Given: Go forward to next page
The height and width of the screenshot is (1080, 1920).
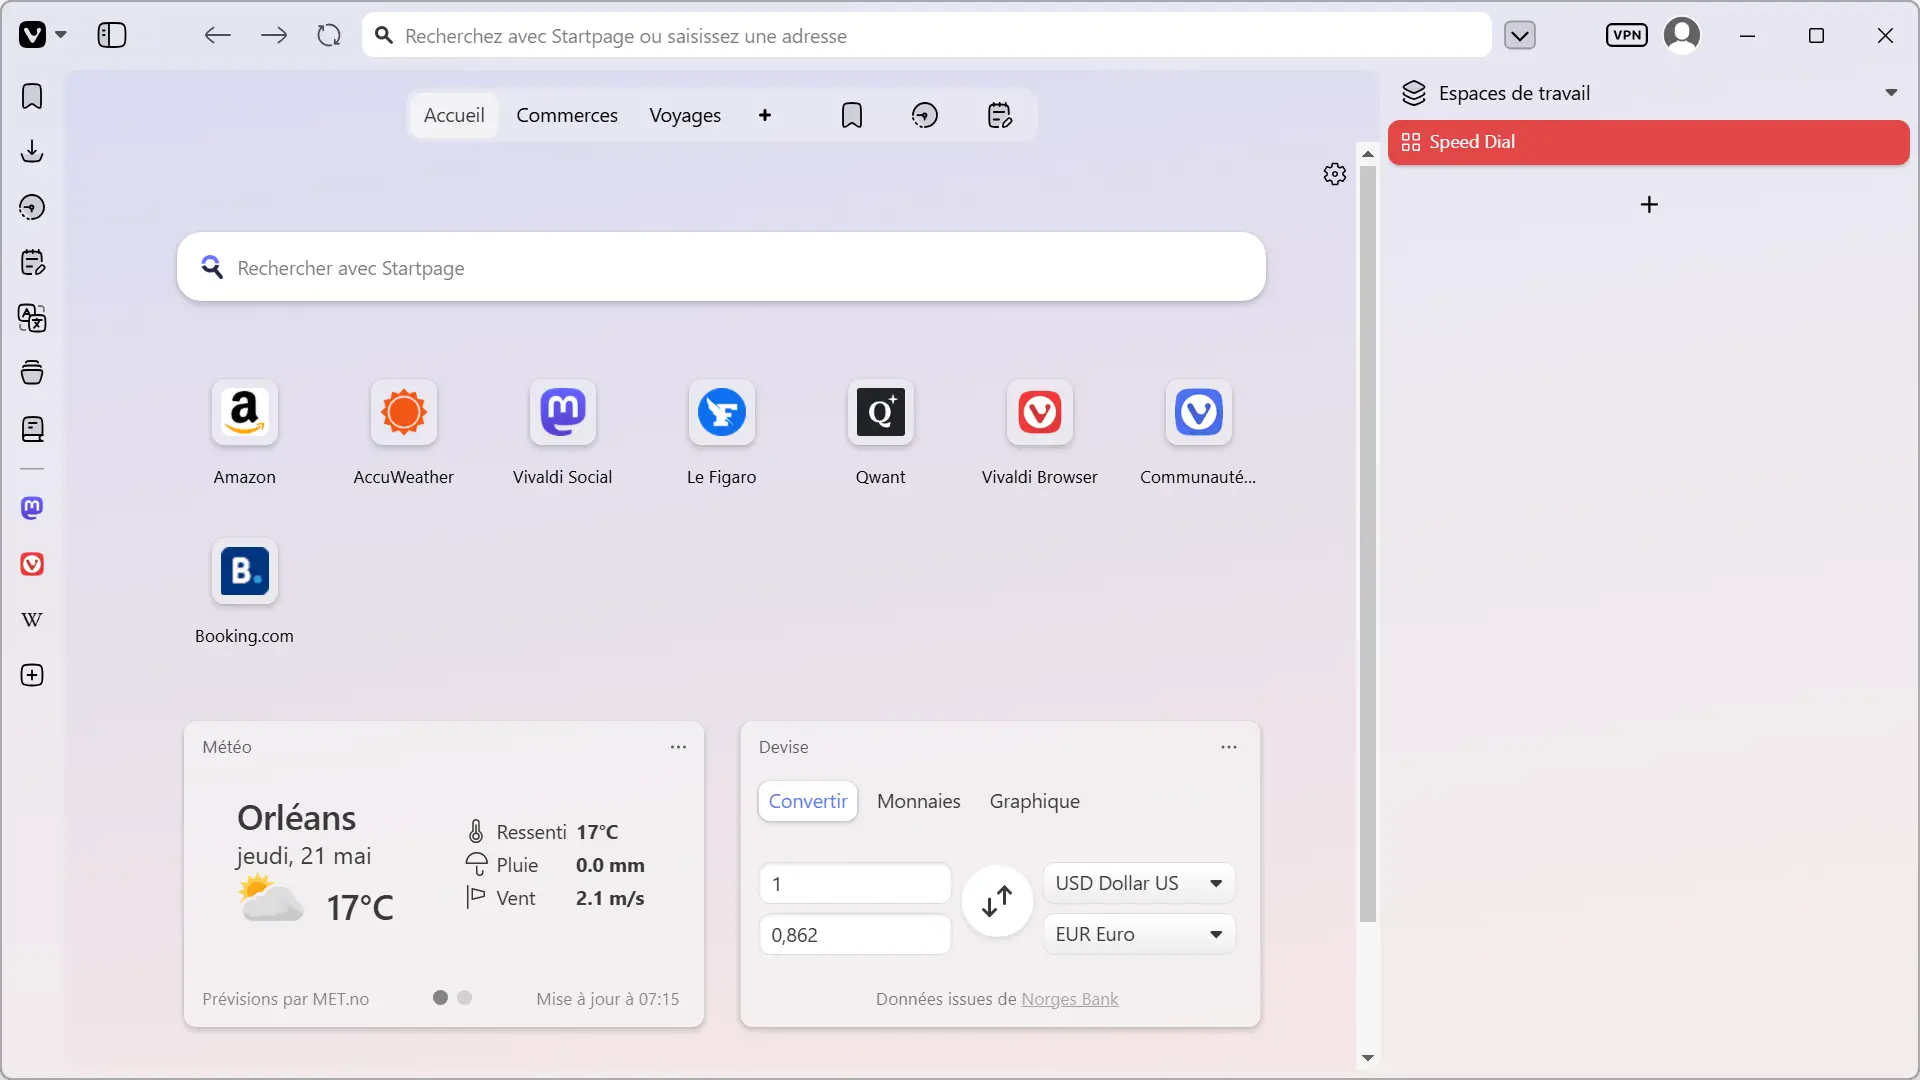Looking at the screenshot, I should coord(273,35).
